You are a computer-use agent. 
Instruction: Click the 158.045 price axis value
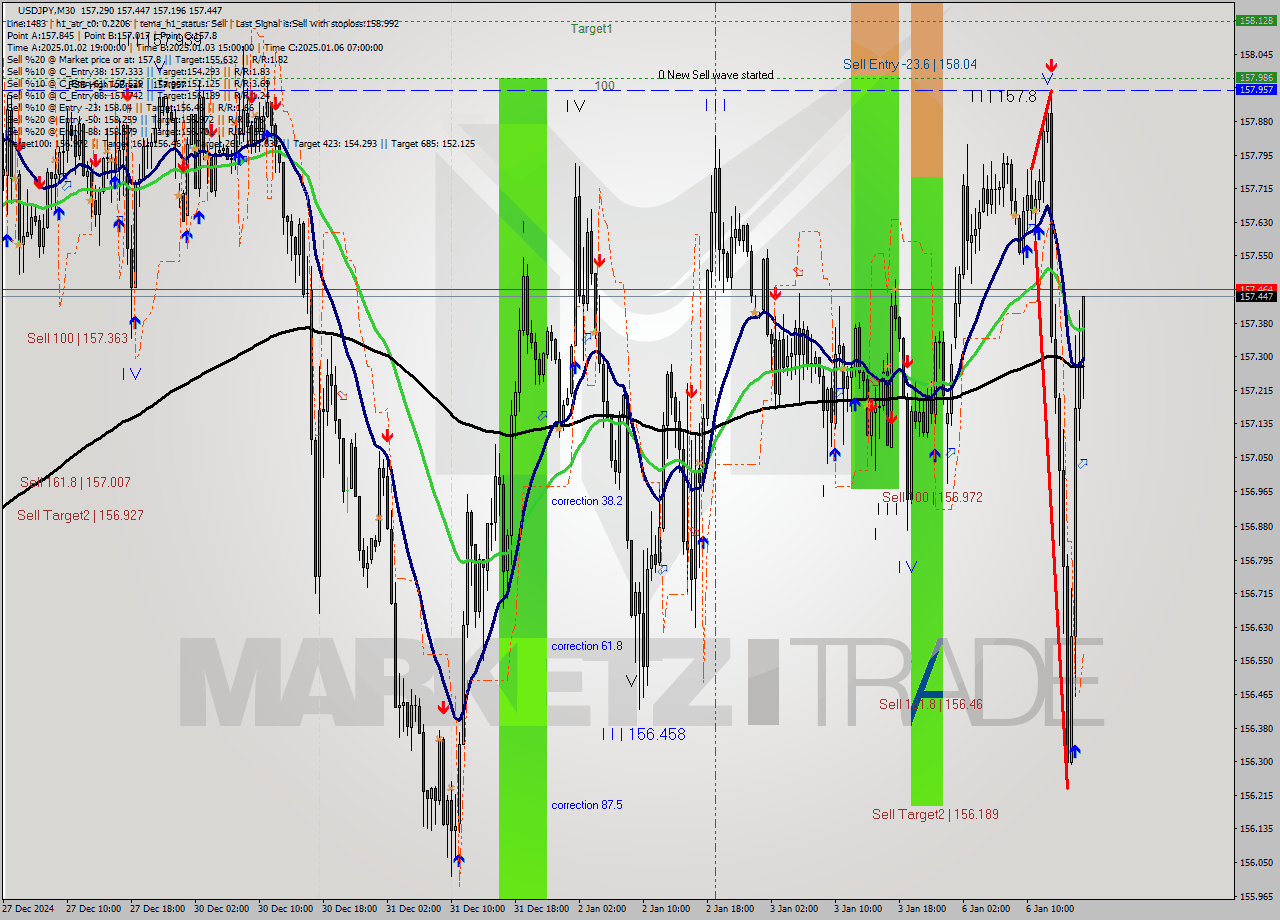point(1256,54)
